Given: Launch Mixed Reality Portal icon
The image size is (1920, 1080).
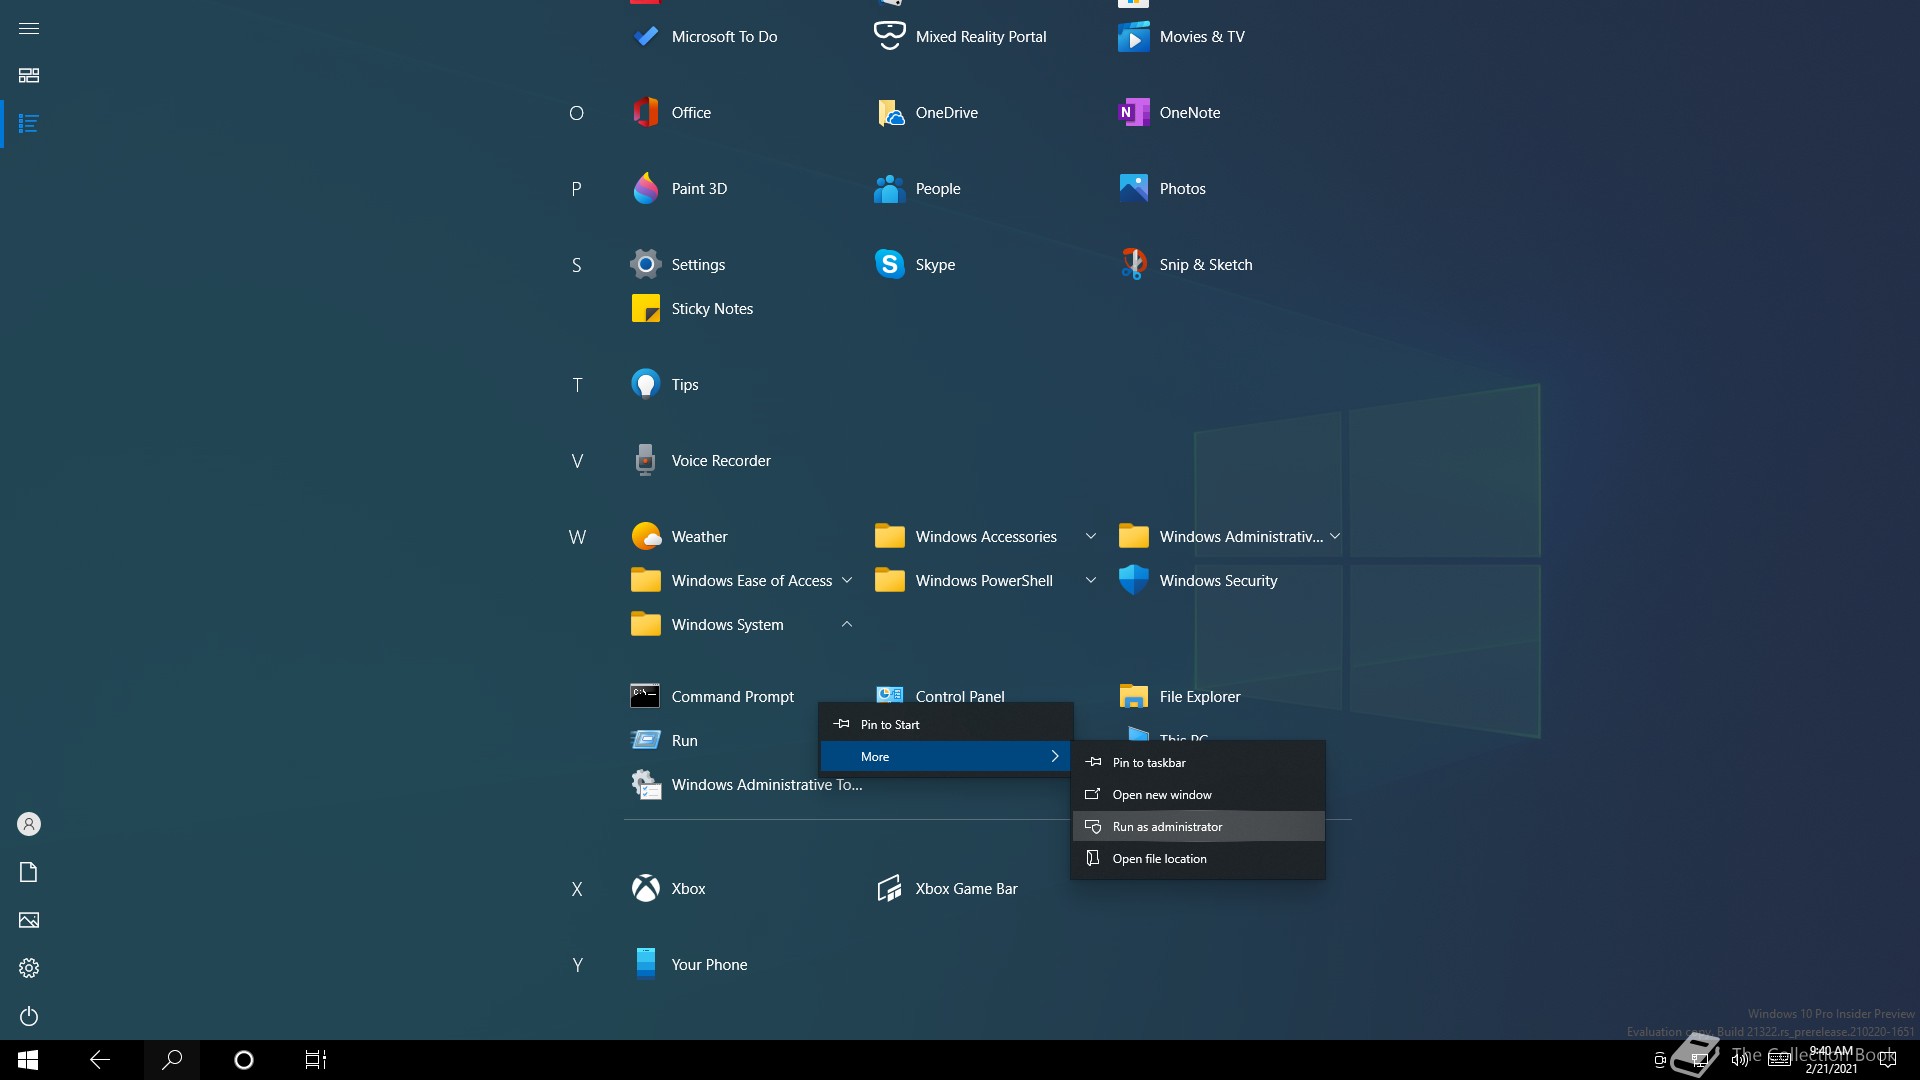Looking at the screenshot, I should click(x=889, y=36).
